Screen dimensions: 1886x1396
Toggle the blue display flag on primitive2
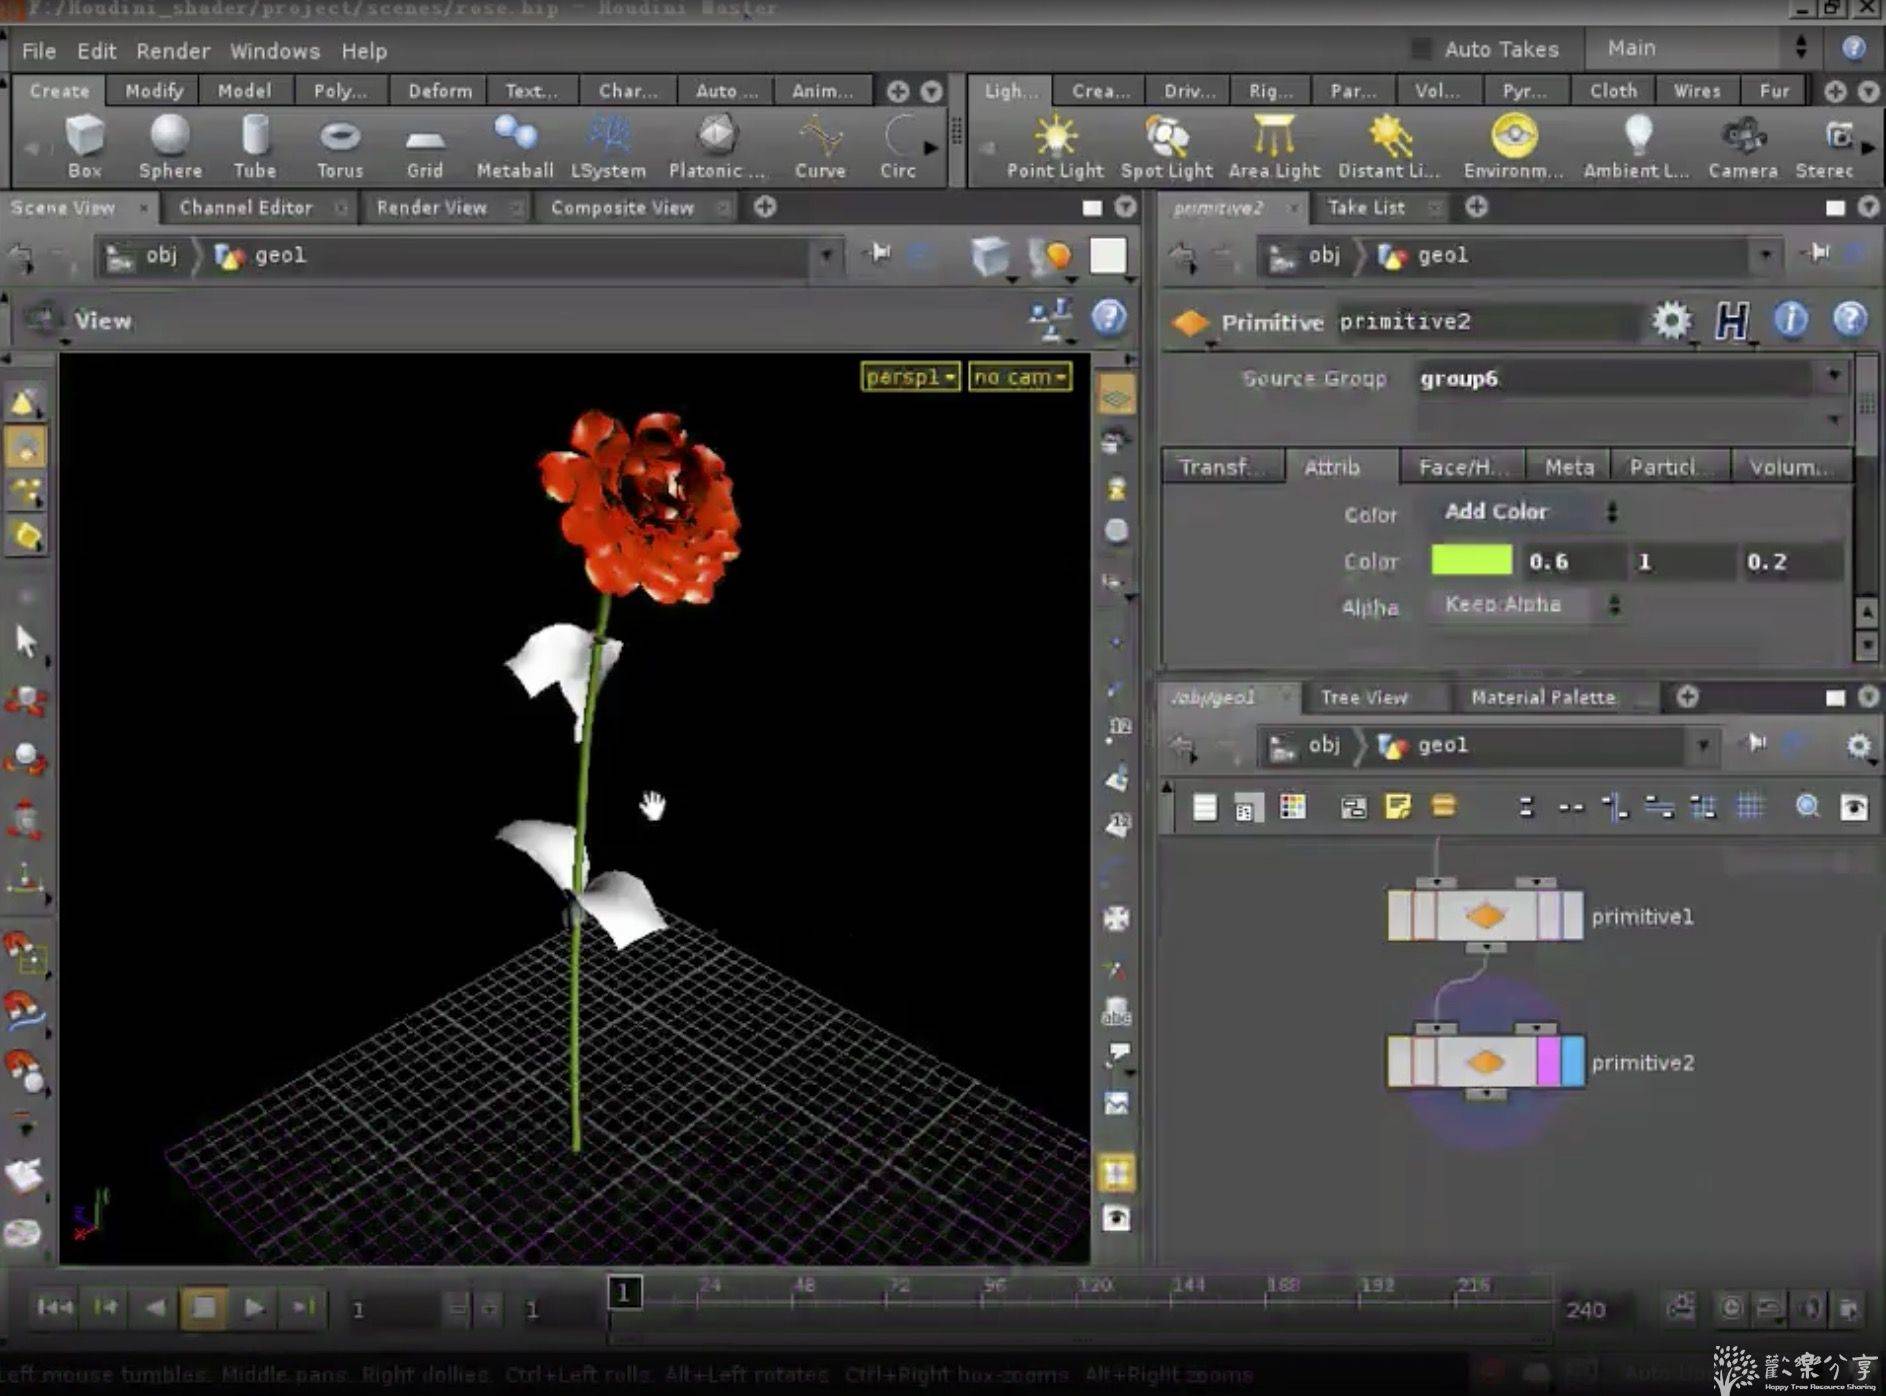pos(1572,1062)
